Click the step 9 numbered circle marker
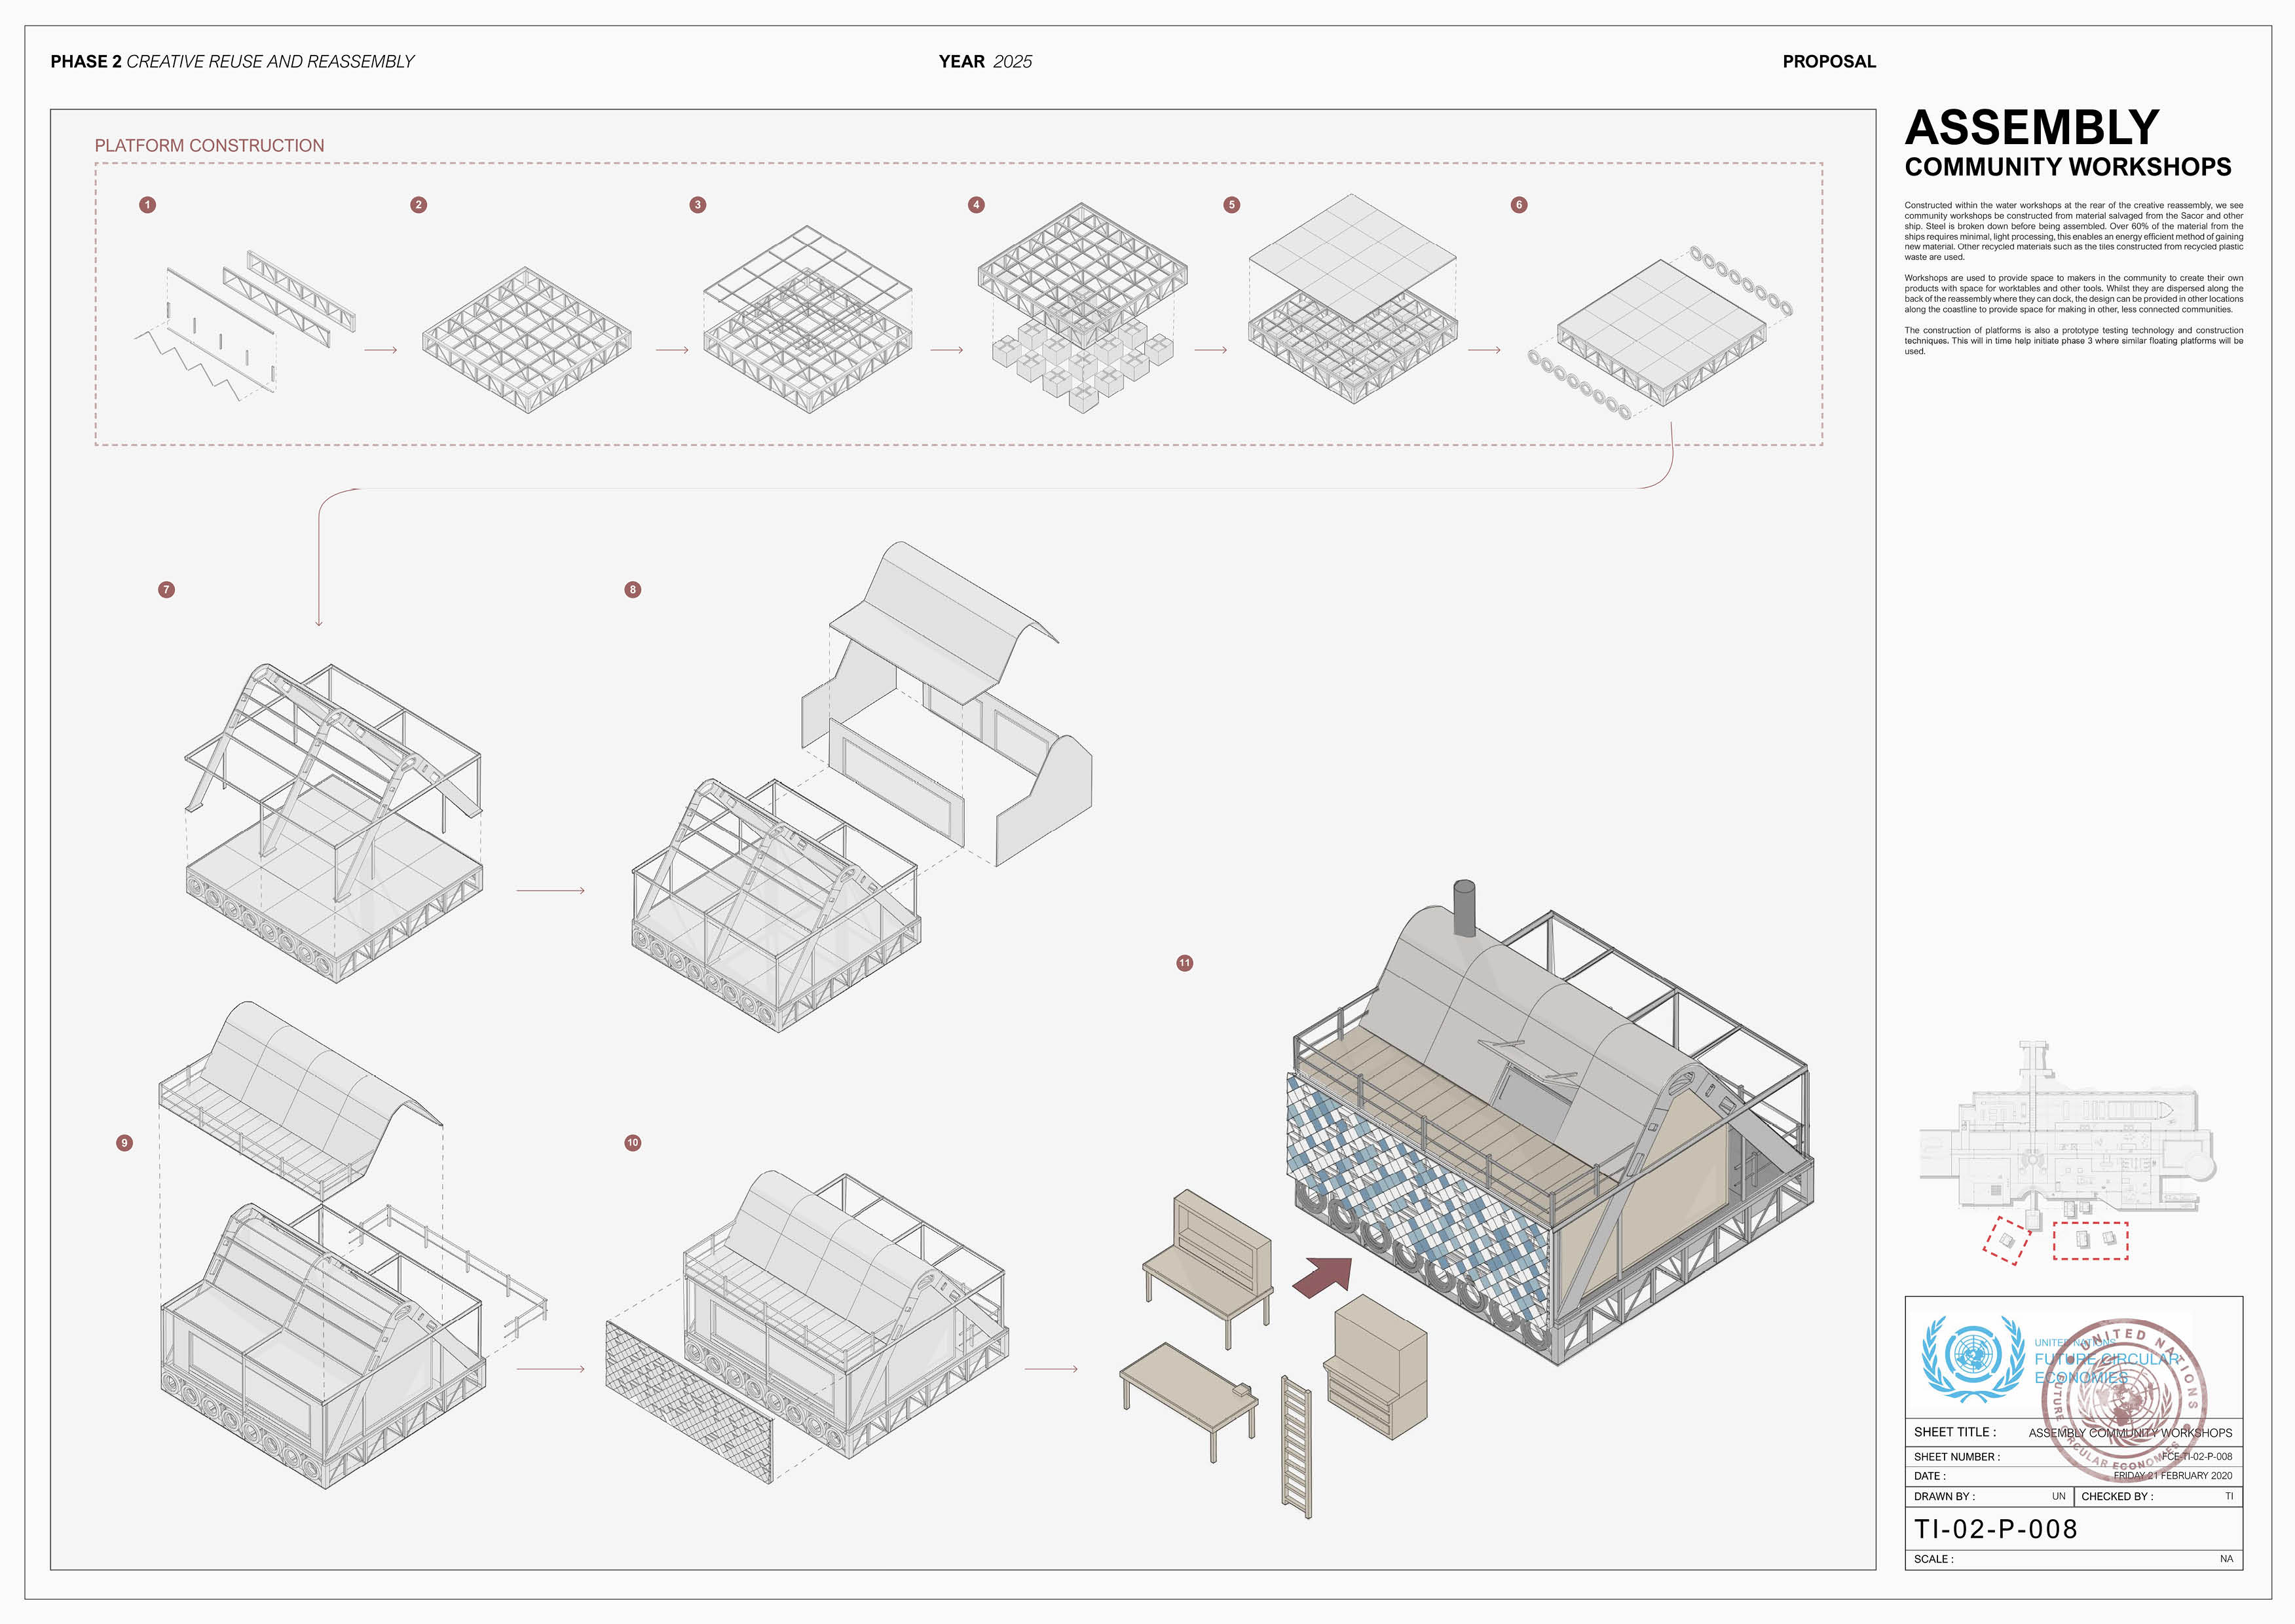This screenshot has width=2295, height=1624. coord(124,1143)
